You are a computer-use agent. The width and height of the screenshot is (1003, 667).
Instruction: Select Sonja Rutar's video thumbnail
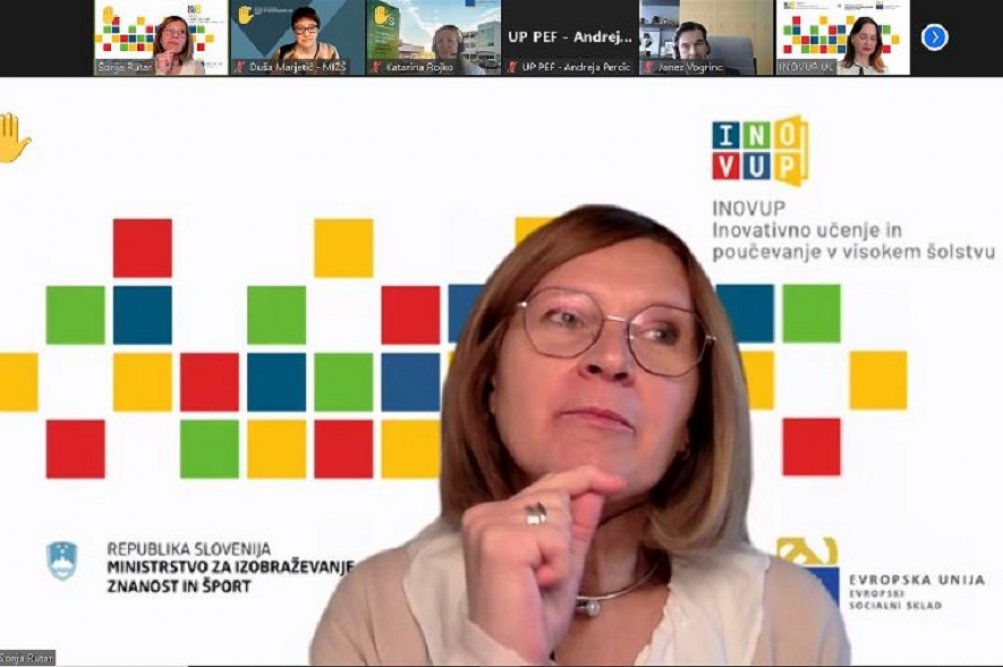click(161, 38)
